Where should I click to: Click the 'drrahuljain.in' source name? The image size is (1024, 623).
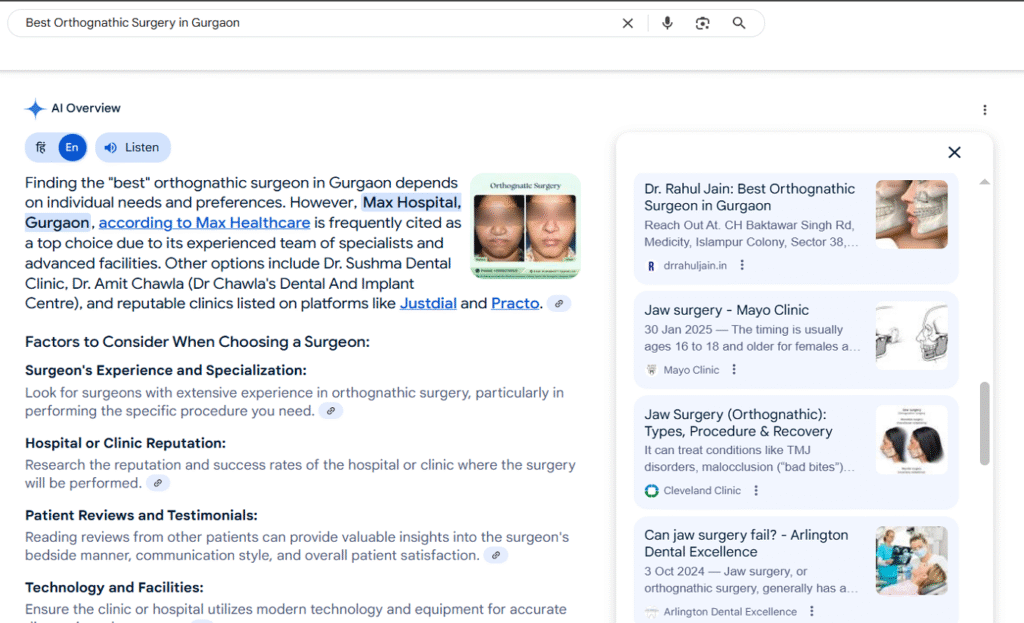(x=695, y=265)
